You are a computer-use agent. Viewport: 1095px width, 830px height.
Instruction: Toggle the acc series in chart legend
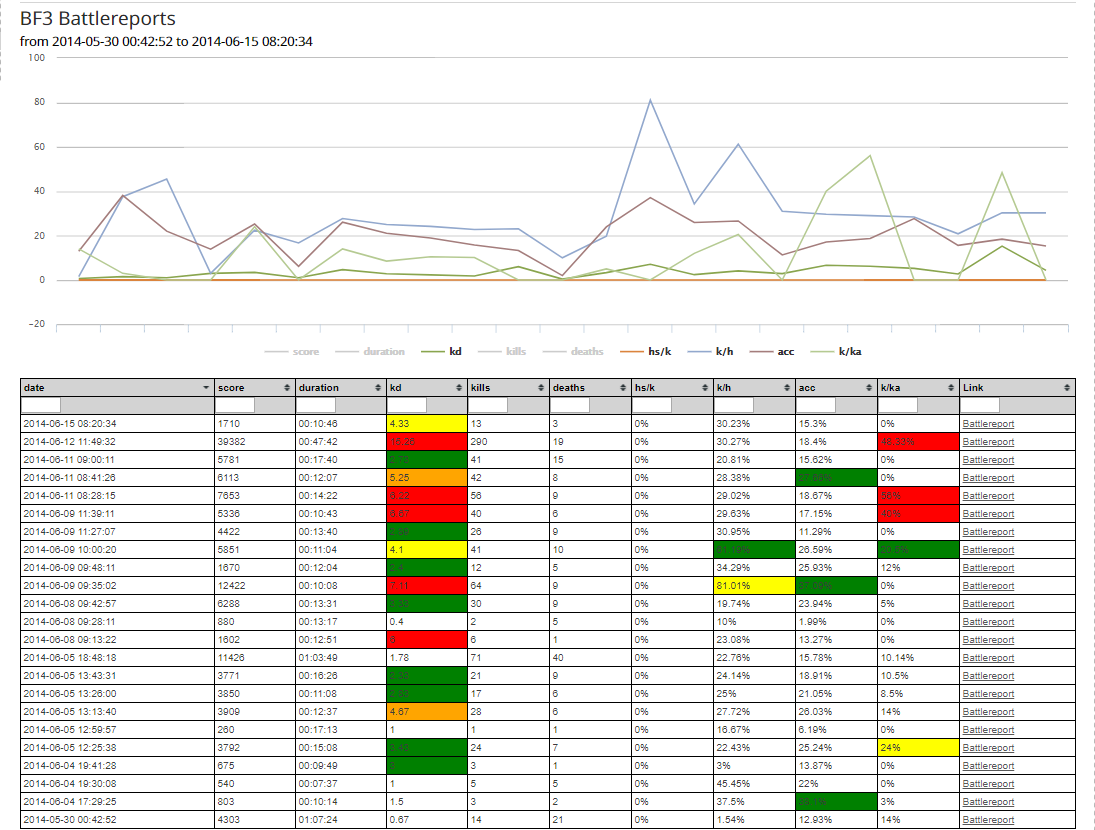coord(772,352)
